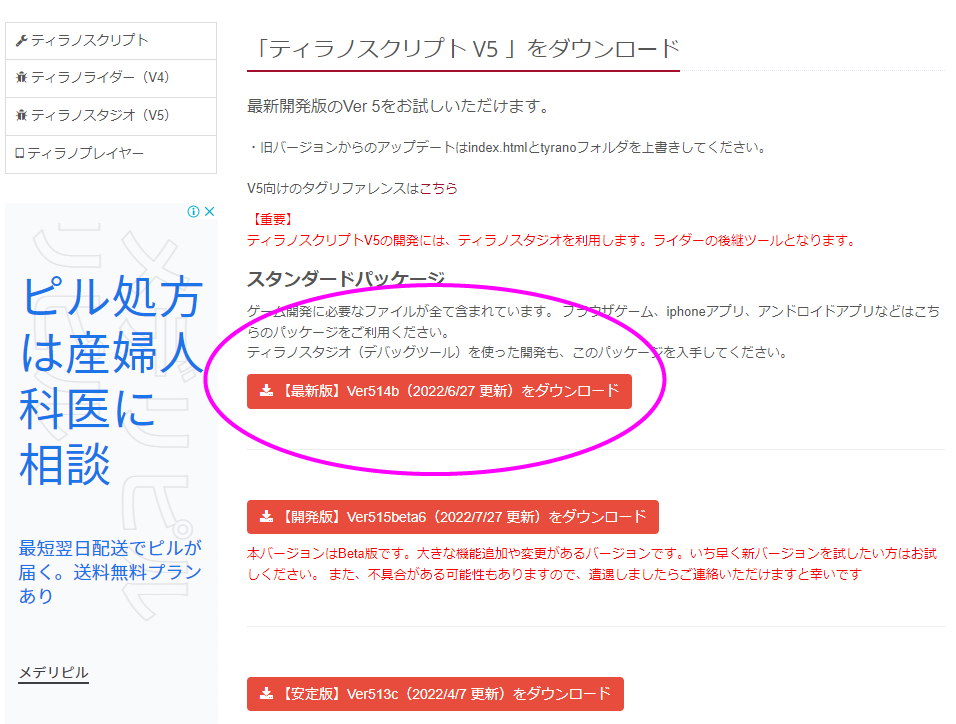Open the ad info icon

(193, 212)
